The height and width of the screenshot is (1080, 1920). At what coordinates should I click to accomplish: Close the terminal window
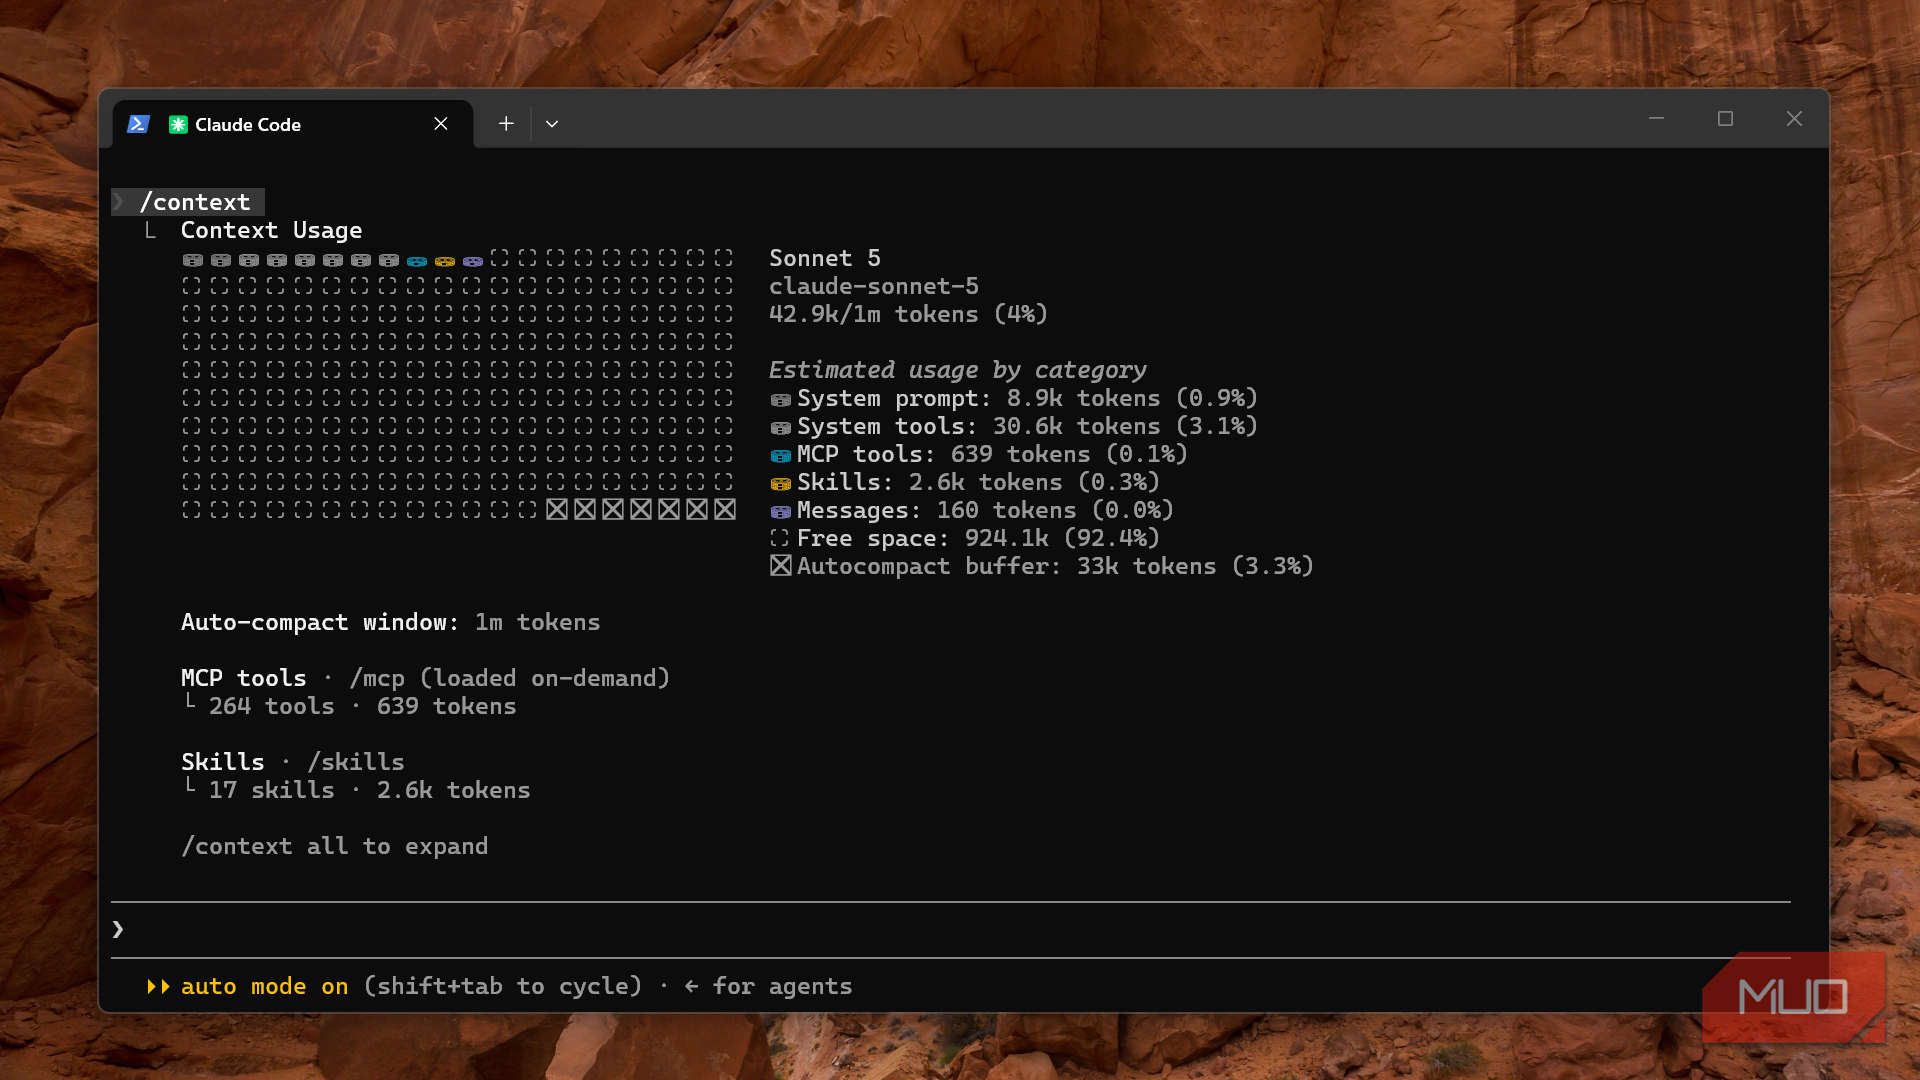pos(1794,119)
